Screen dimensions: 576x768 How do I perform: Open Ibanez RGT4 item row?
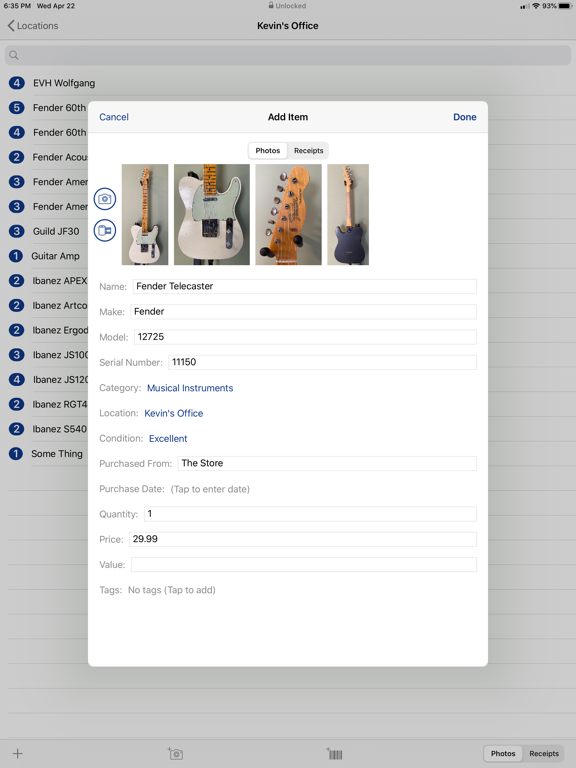[x=44, y=404]
